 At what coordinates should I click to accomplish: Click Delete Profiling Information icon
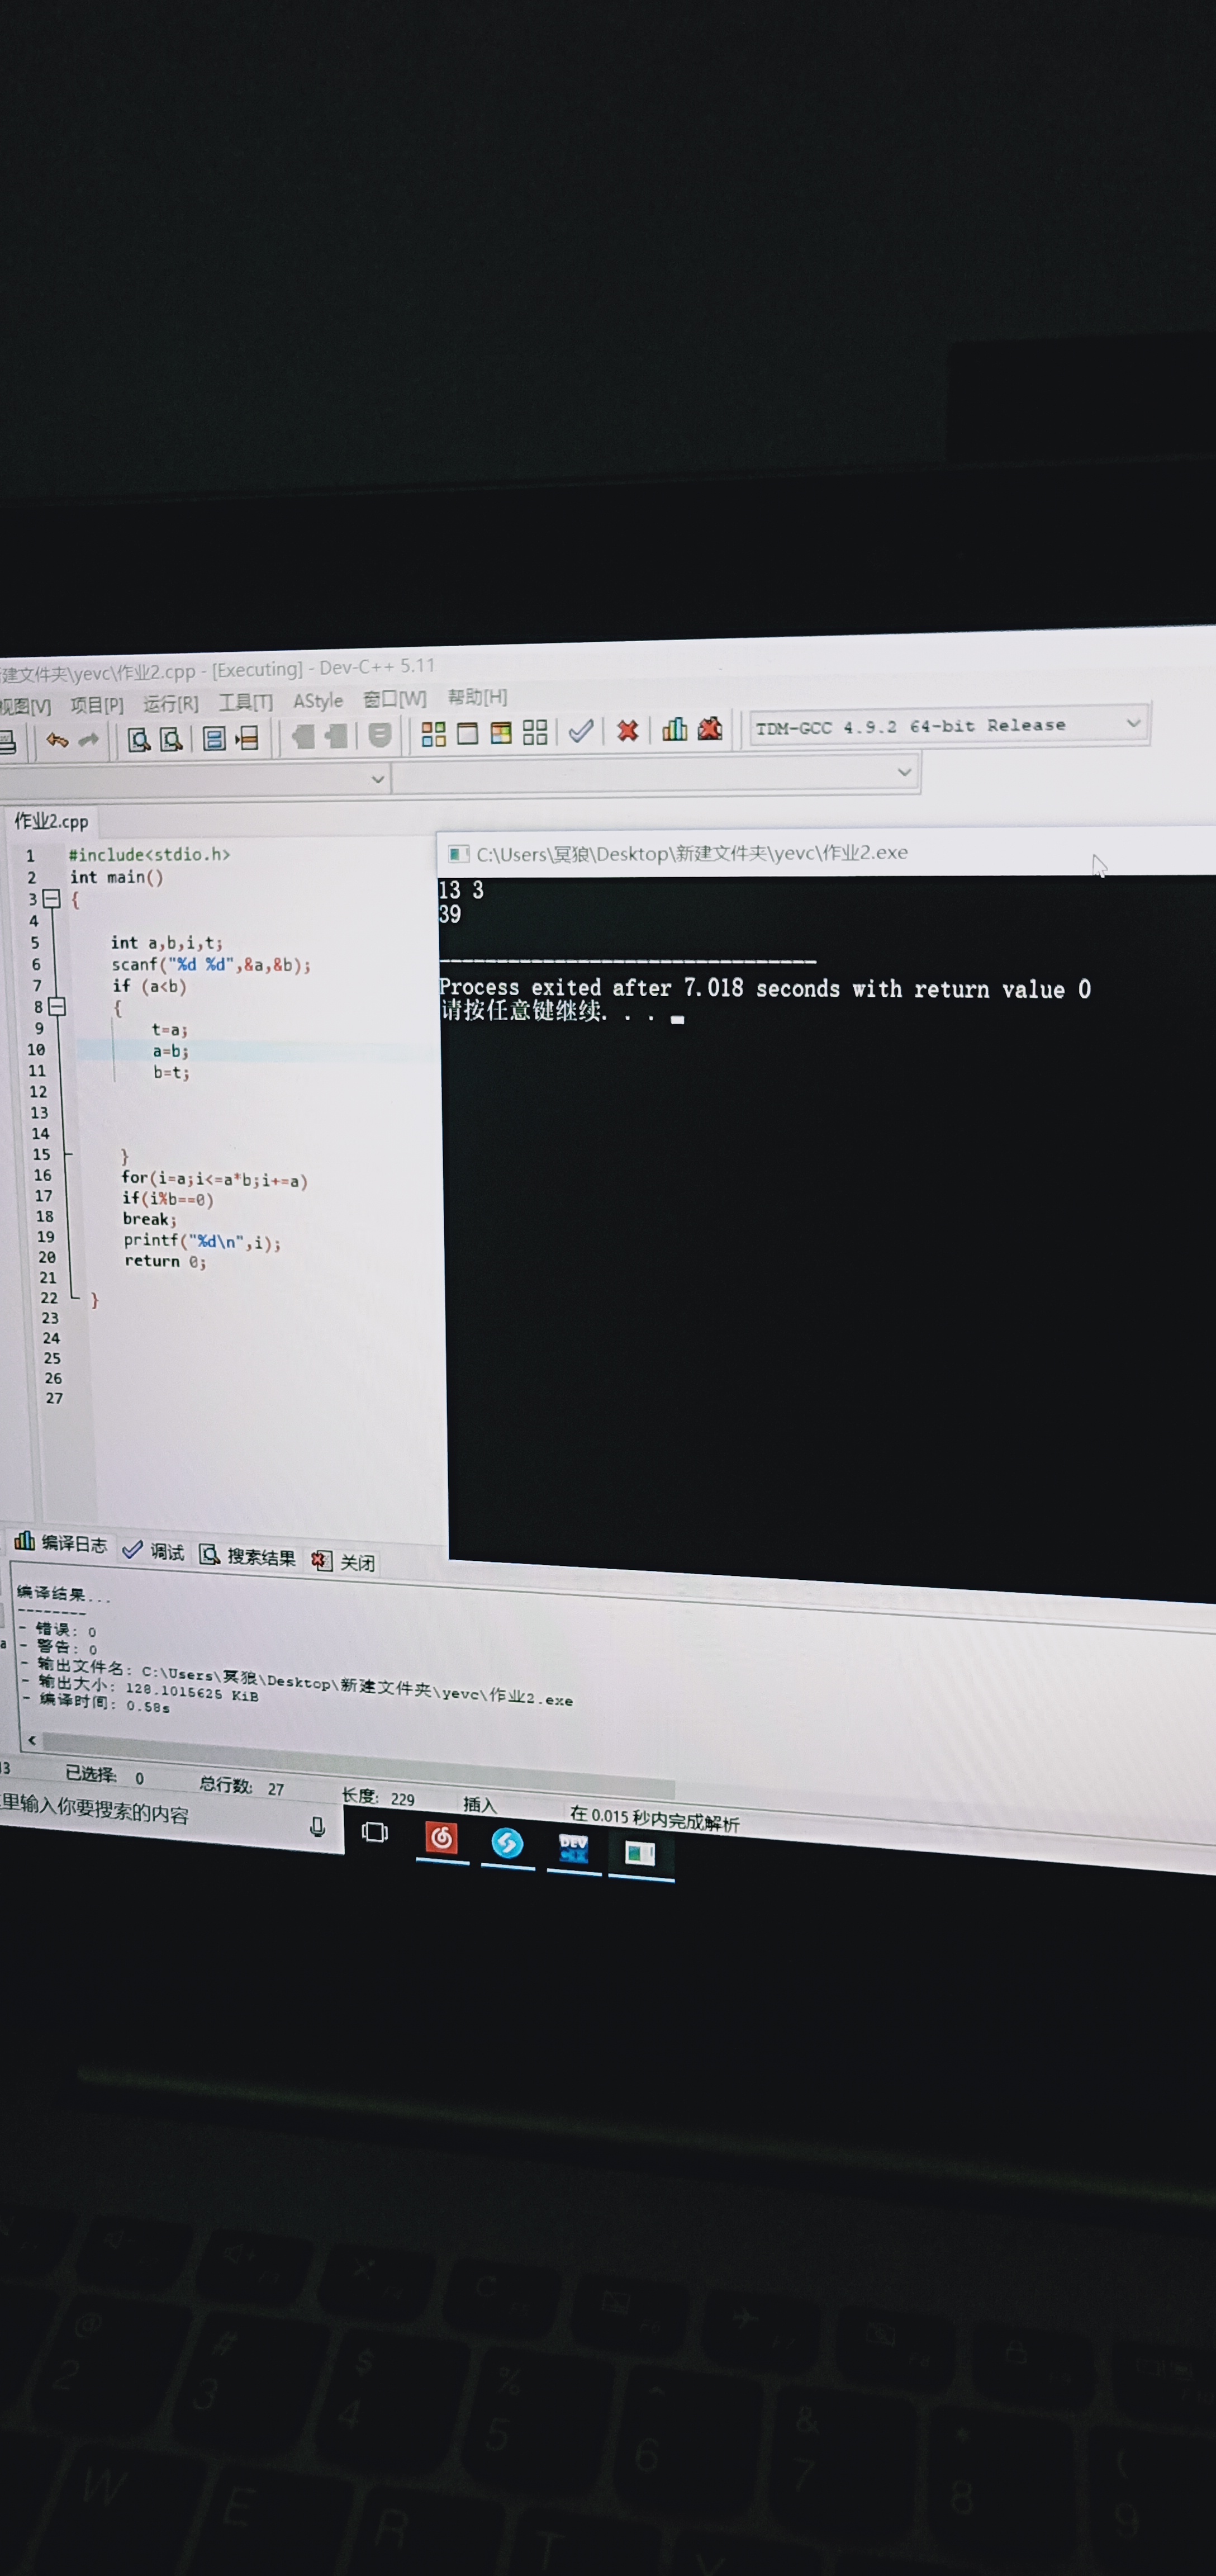(x=710, y=728)
